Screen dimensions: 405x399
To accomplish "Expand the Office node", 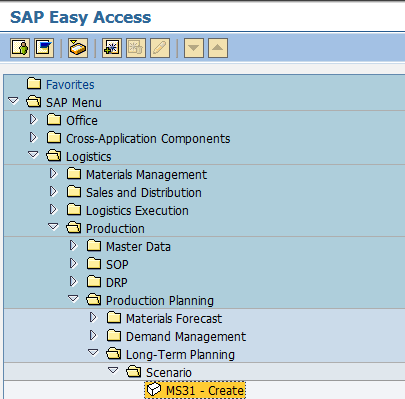I will point(33,119).
